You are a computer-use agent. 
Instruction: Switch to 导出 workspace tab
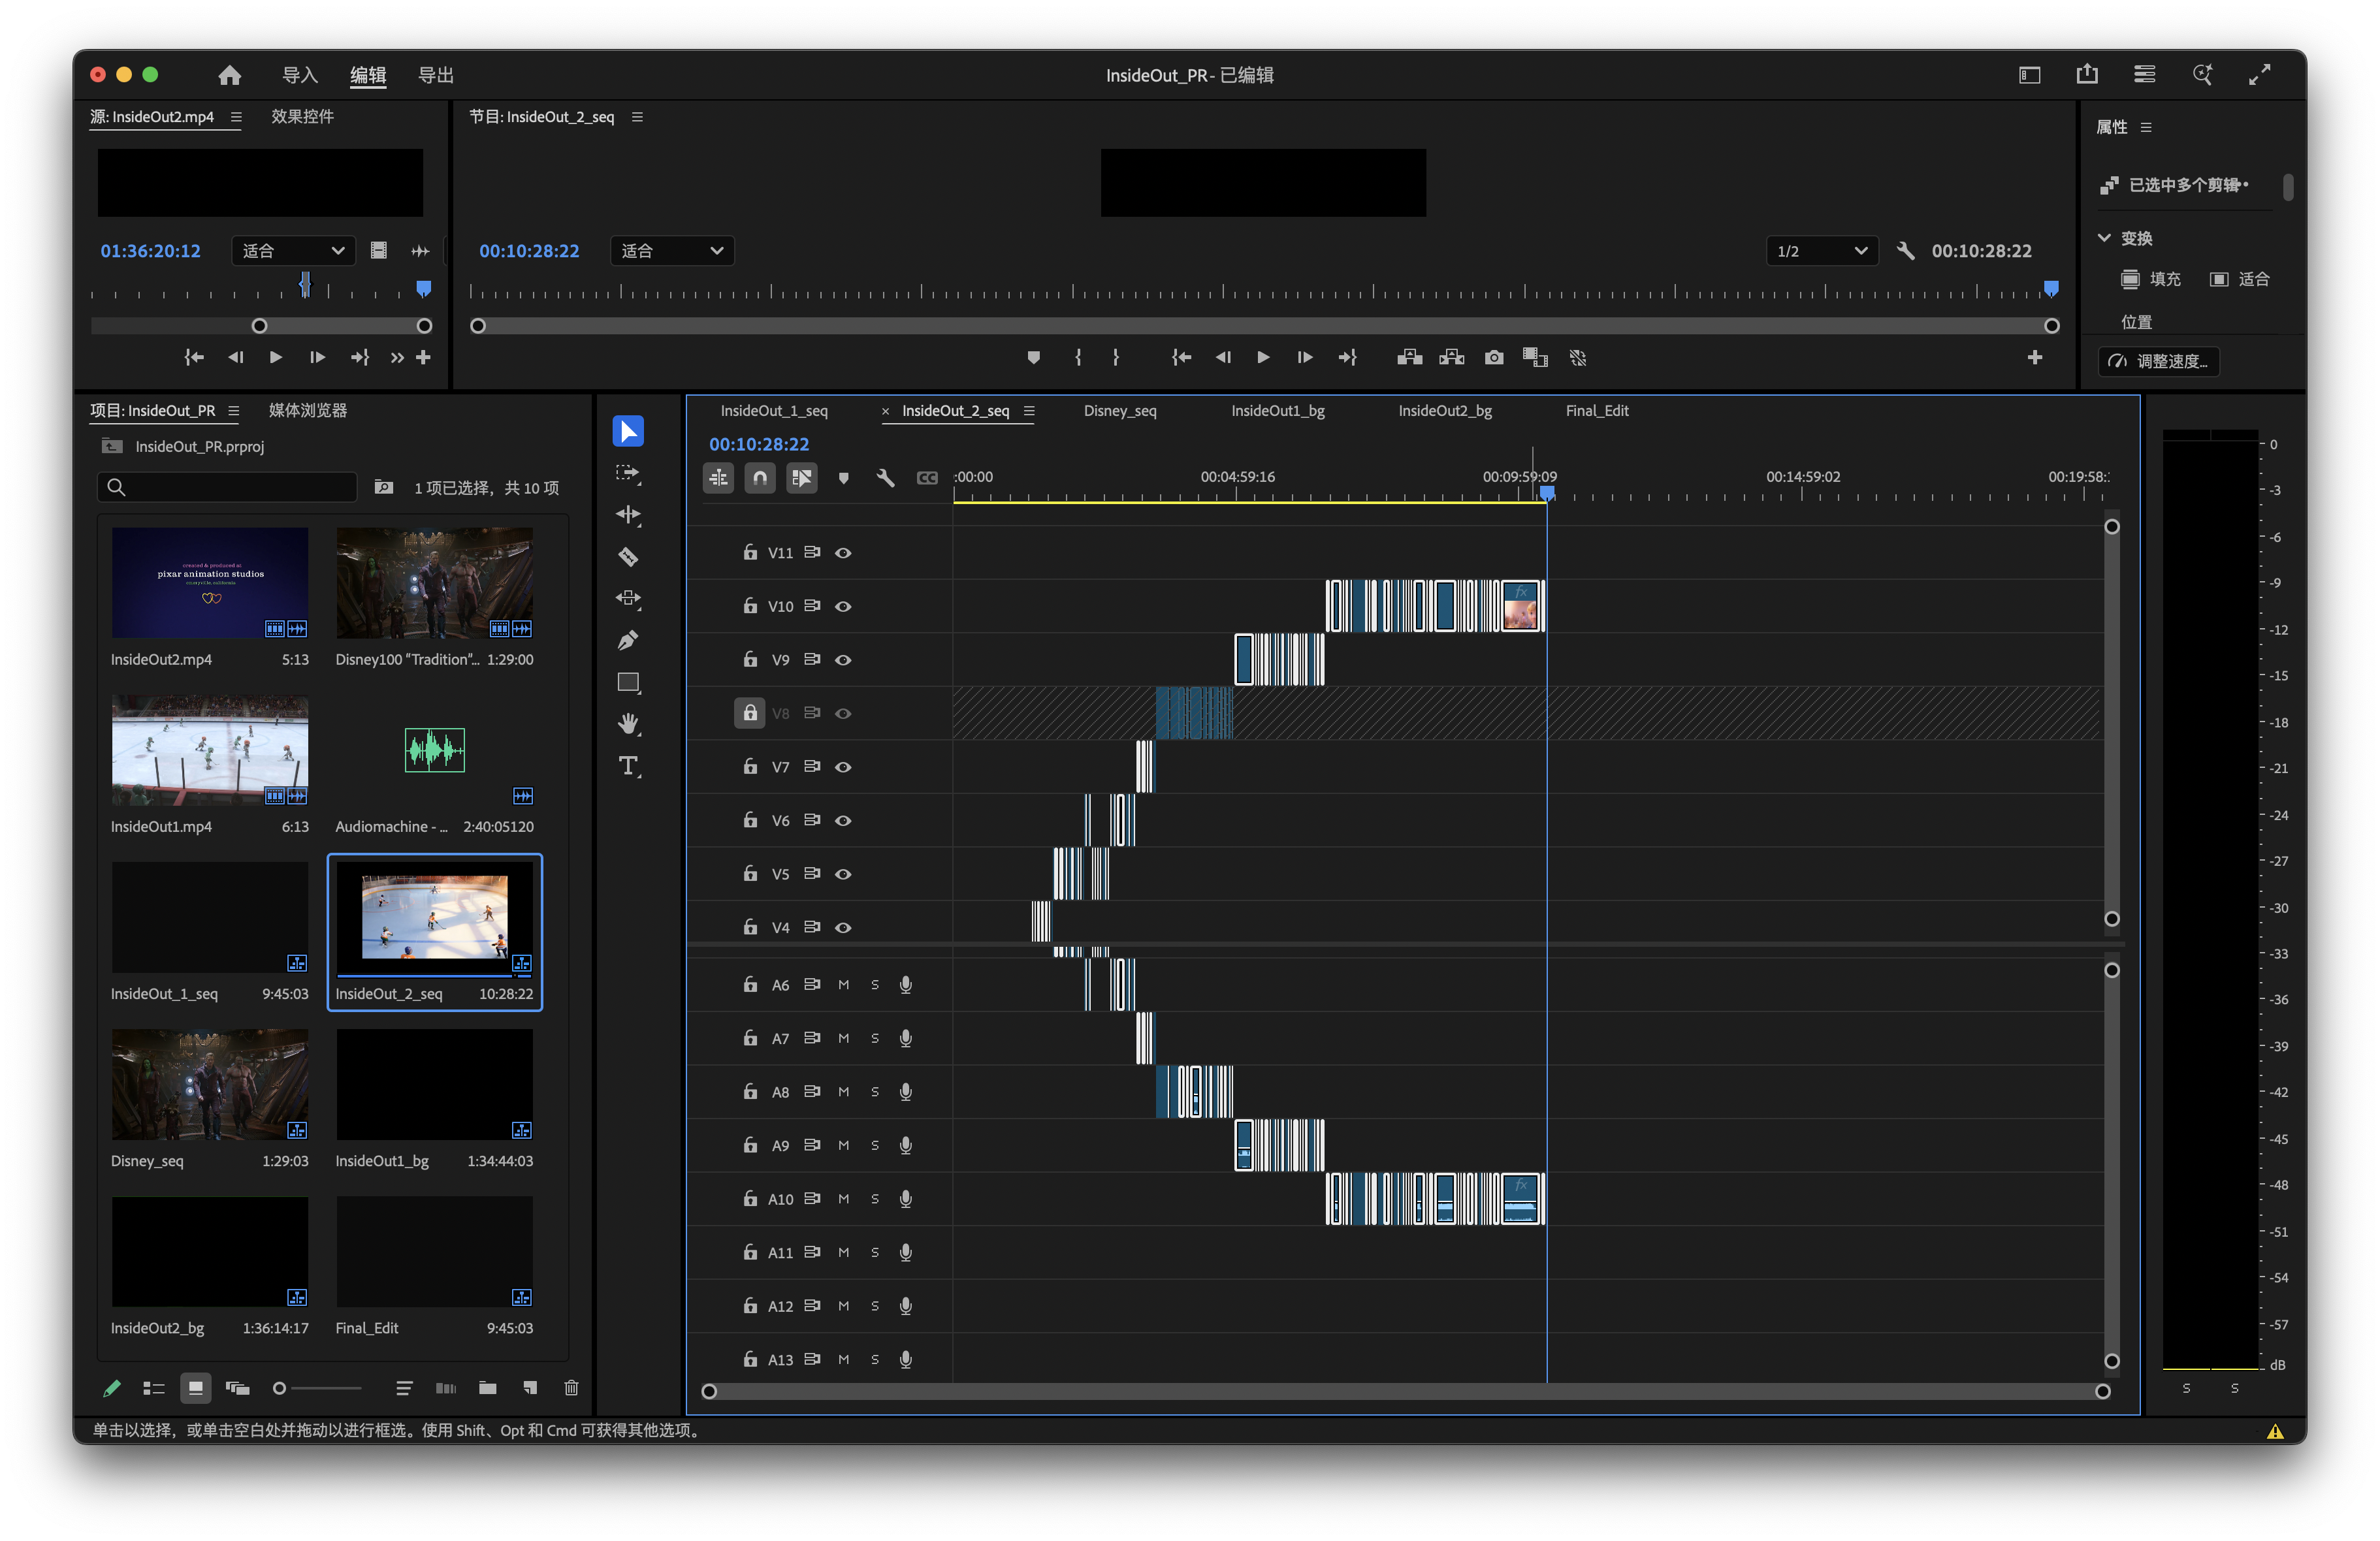click(x=436, y=75)
